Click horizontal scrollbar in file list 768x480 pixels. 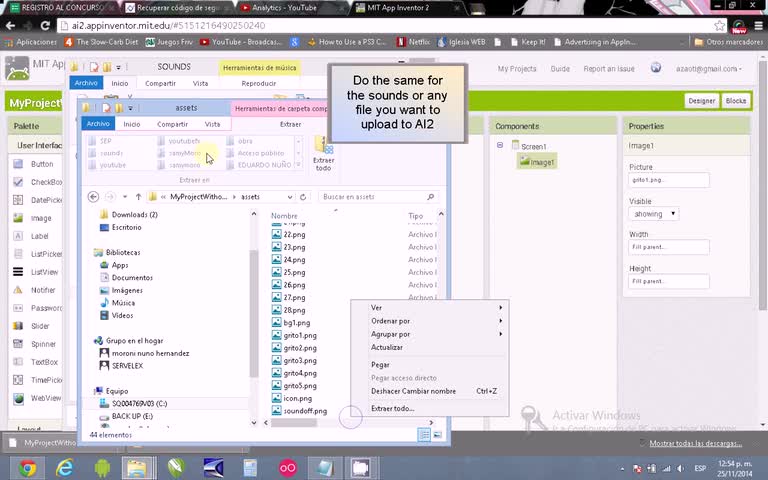[293, 422]
